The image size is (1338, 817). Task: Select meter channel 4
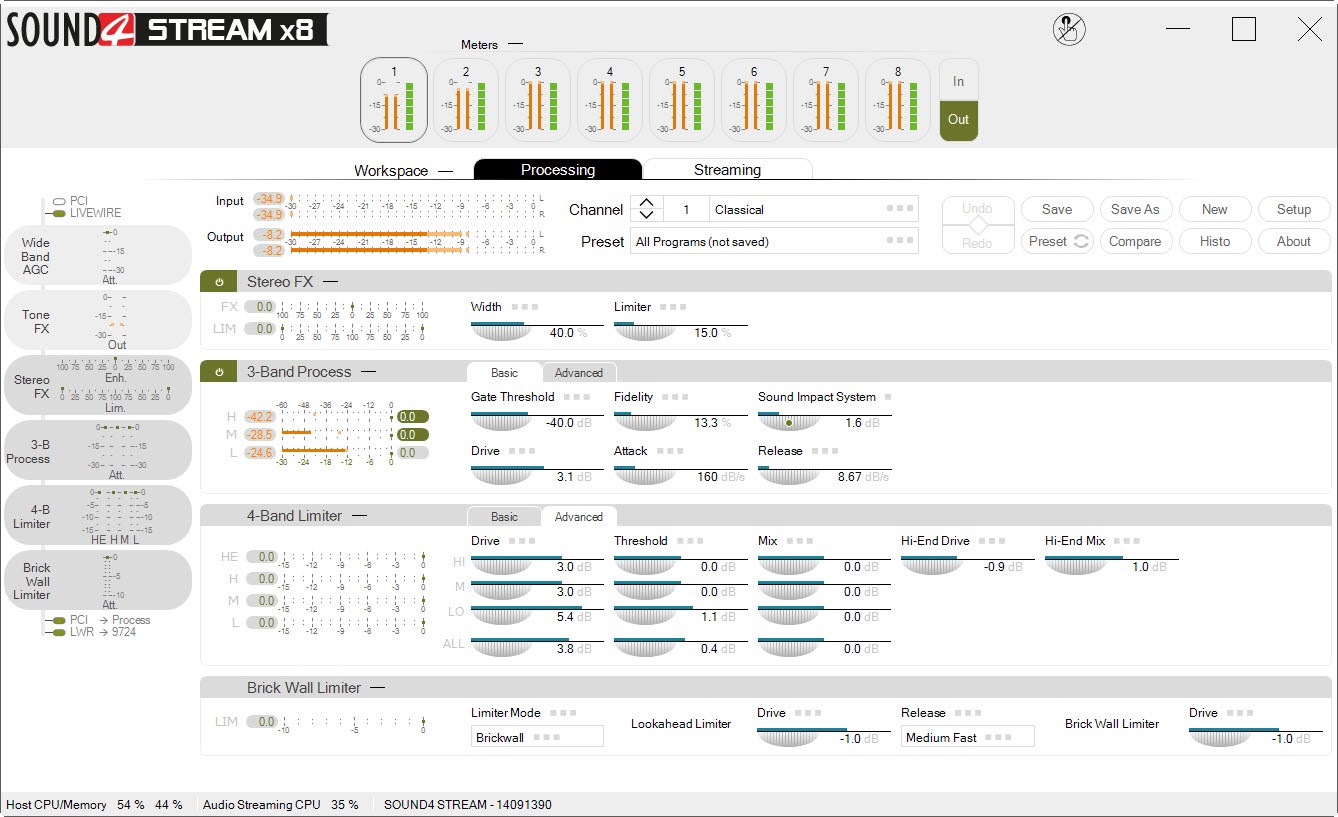point(610,100)
